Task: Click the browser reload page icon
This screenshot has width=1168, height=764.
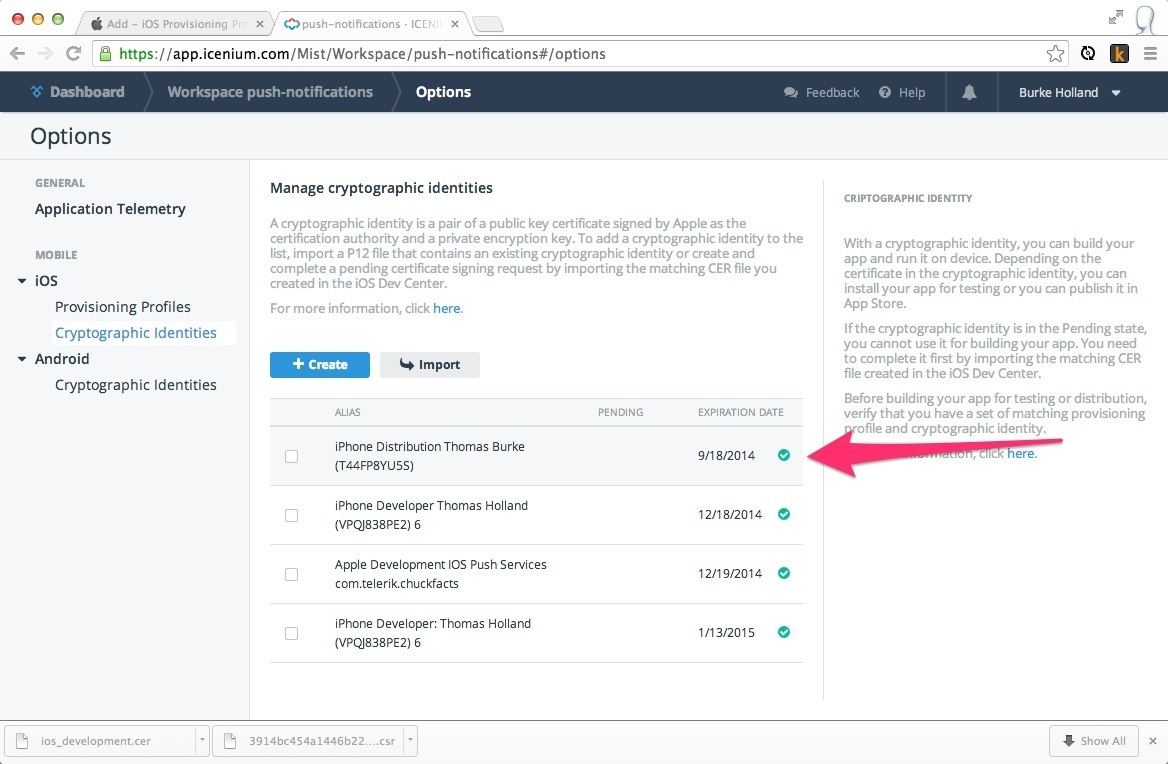Action: (x=73, y=54)
